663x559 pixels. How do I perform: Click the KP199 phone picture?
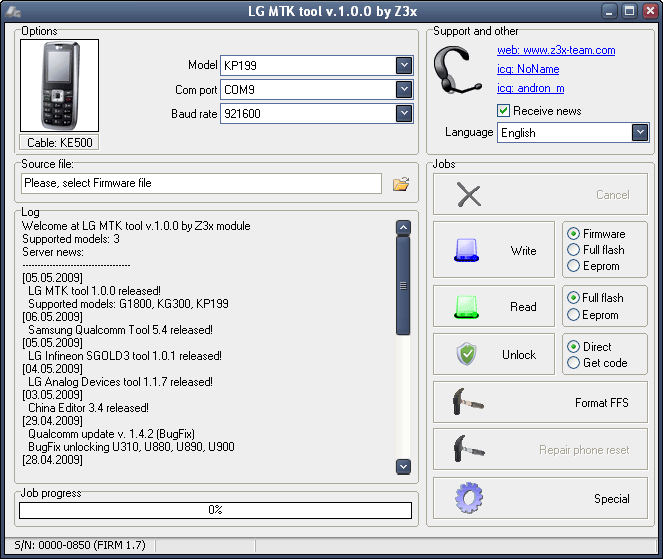[60, 85]
